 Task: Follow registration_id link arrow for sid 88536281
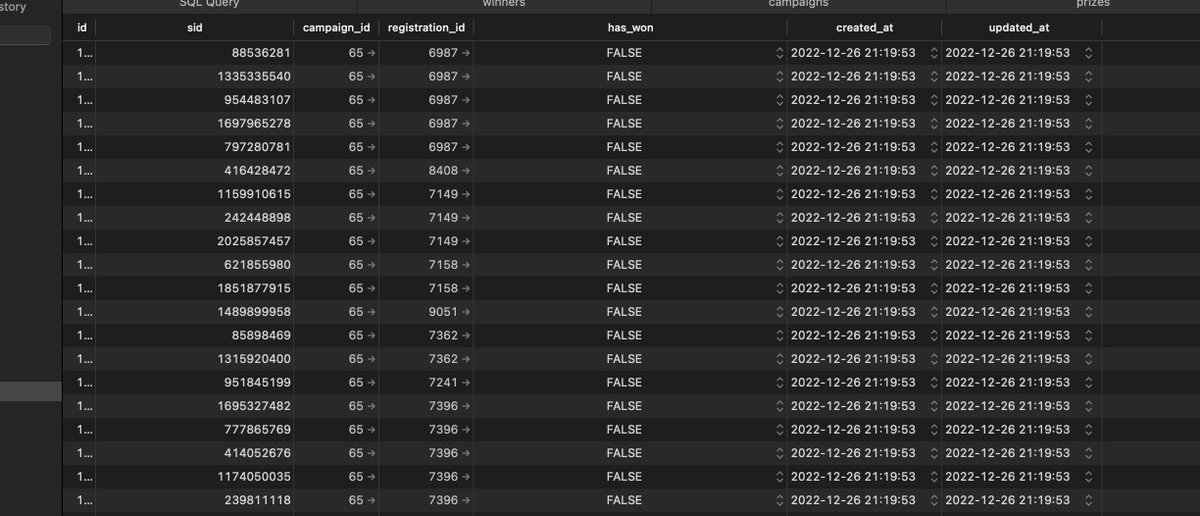click(466, 52)
